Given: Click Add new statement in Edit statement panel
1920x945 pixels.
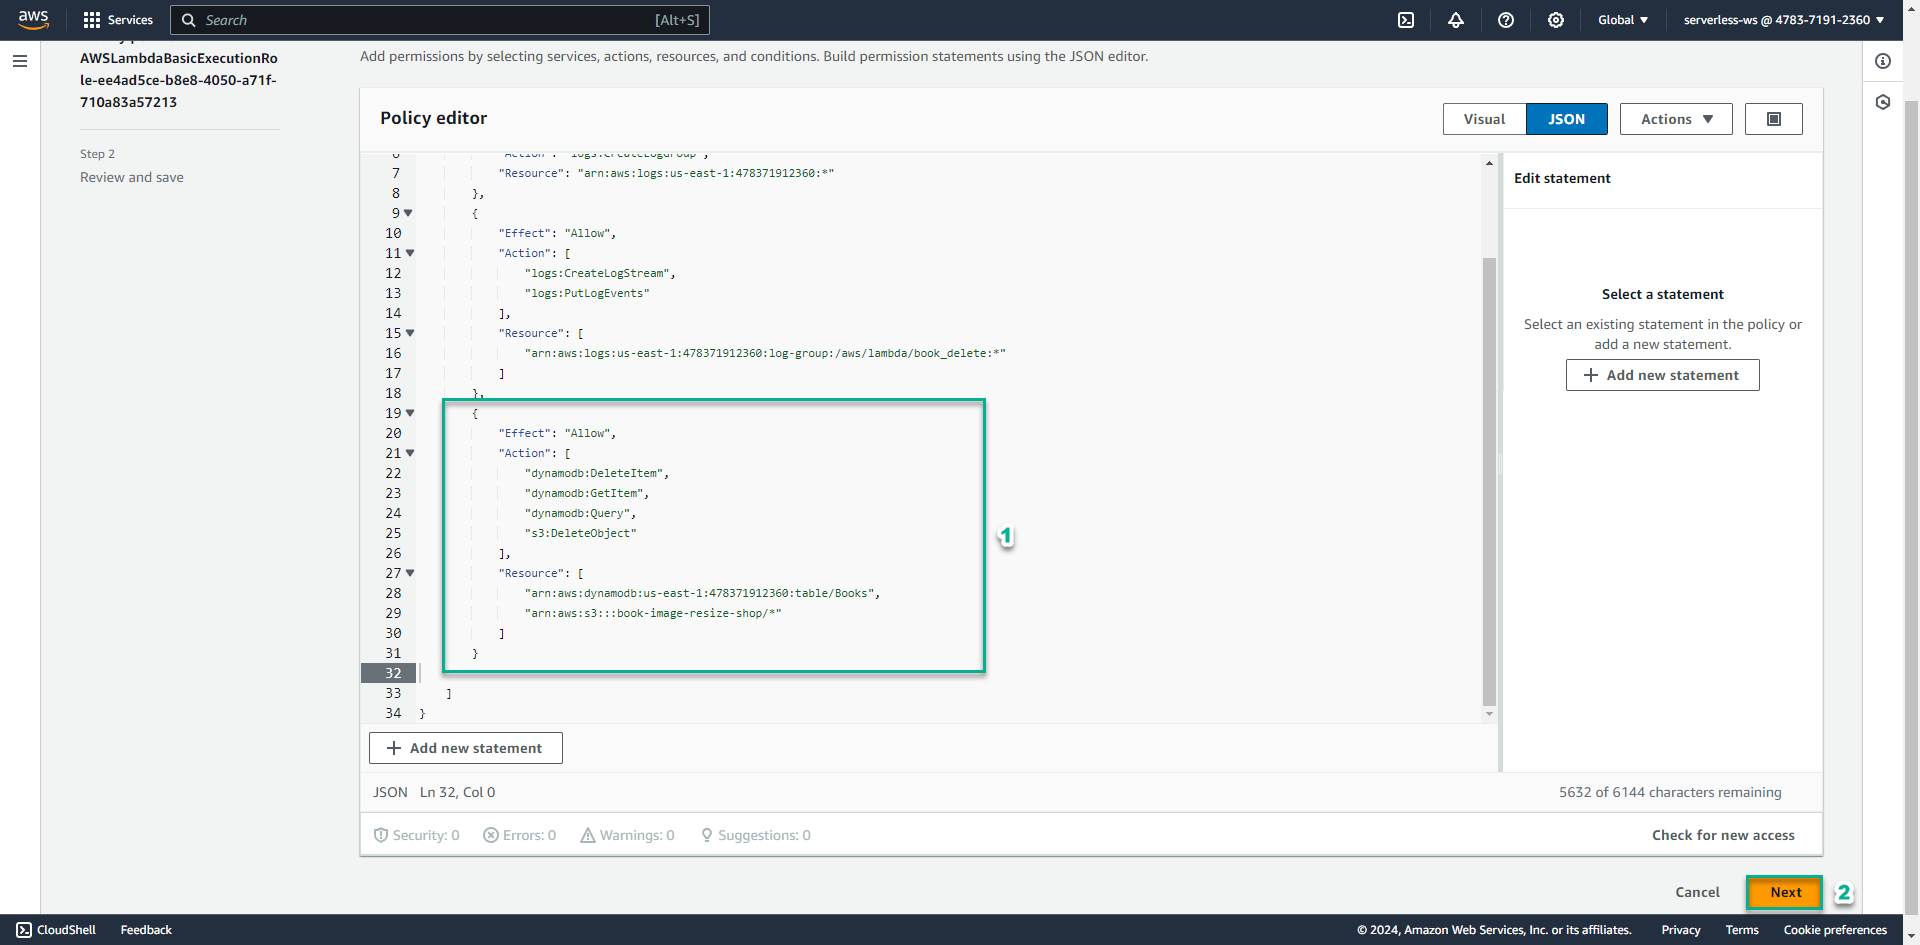Looking at the screenshot, I should click(x=1662, y=375).
